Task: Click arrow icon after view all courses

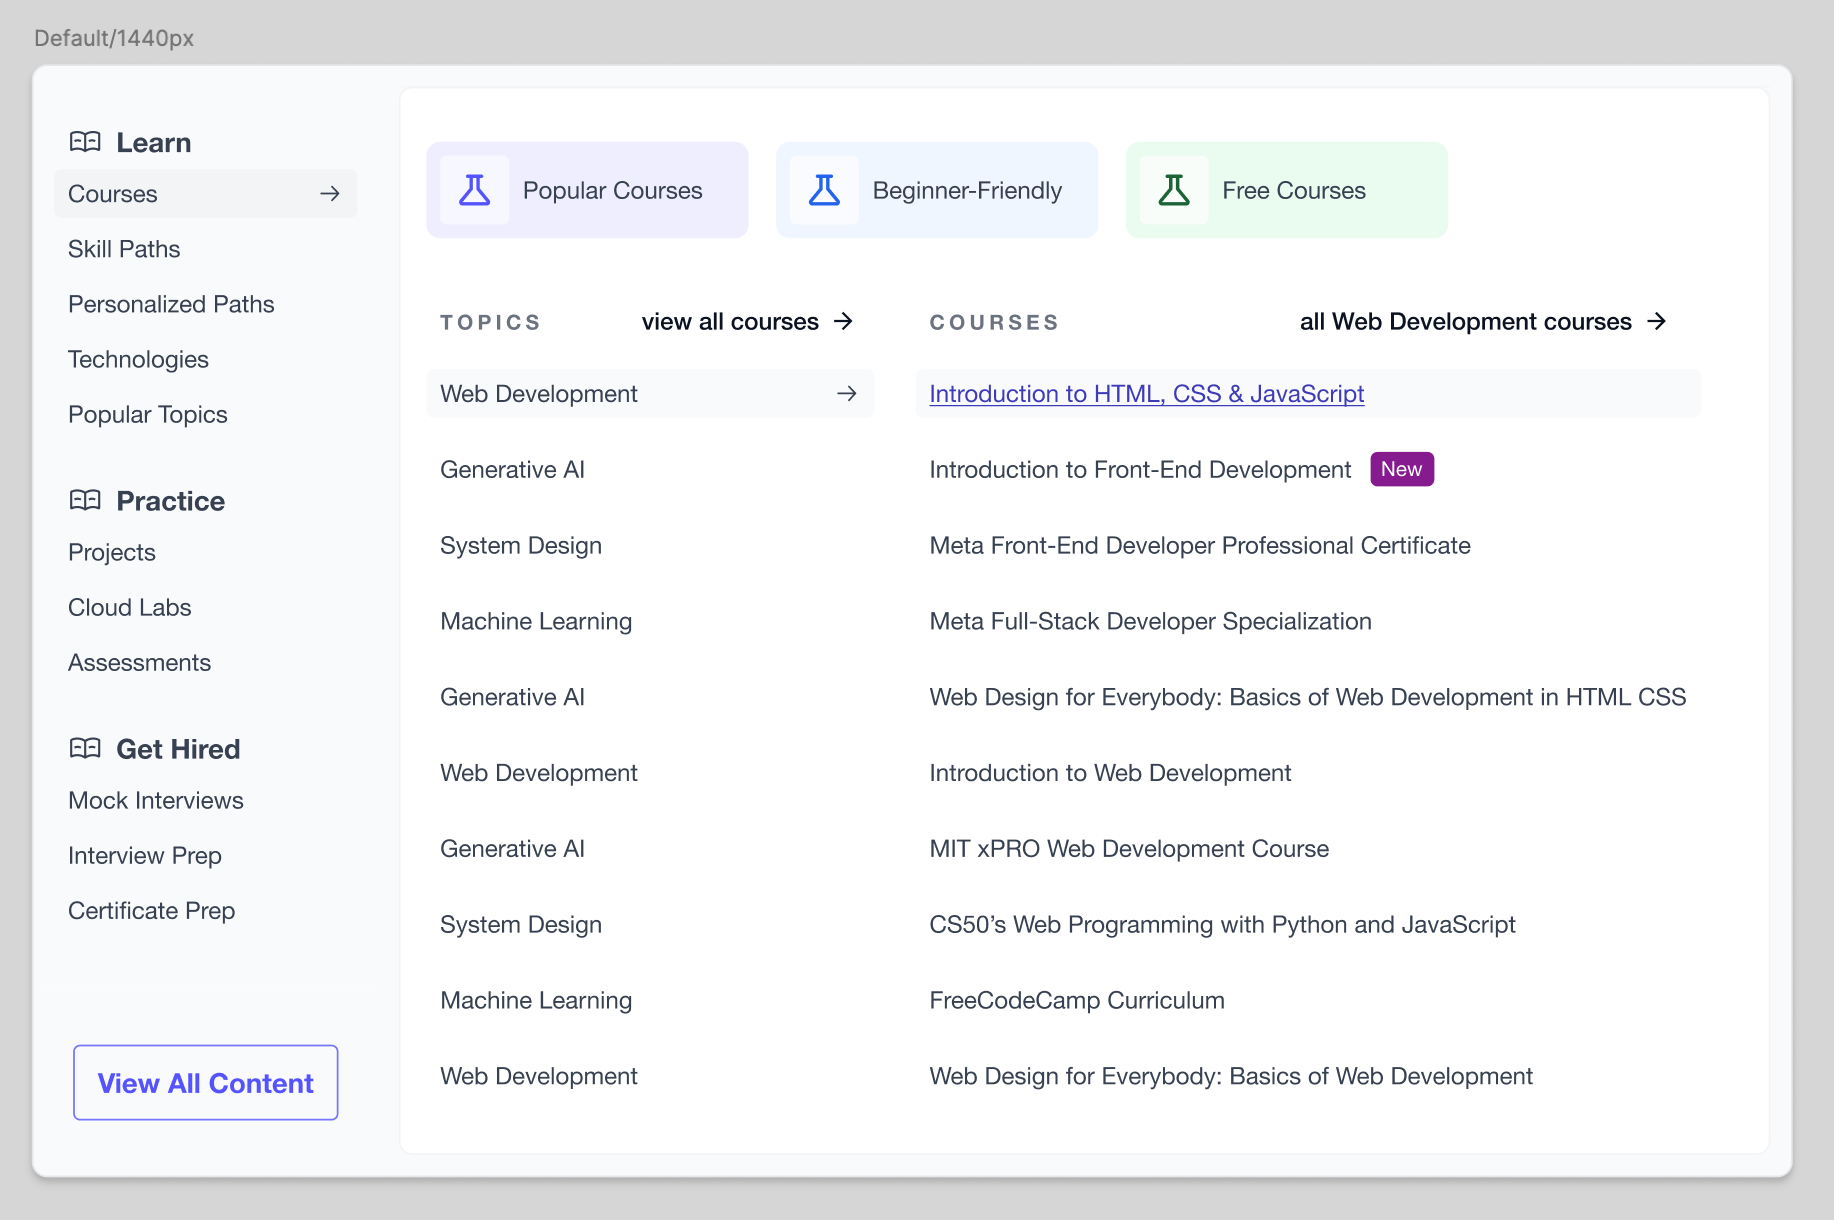Action: click(844, 321)
